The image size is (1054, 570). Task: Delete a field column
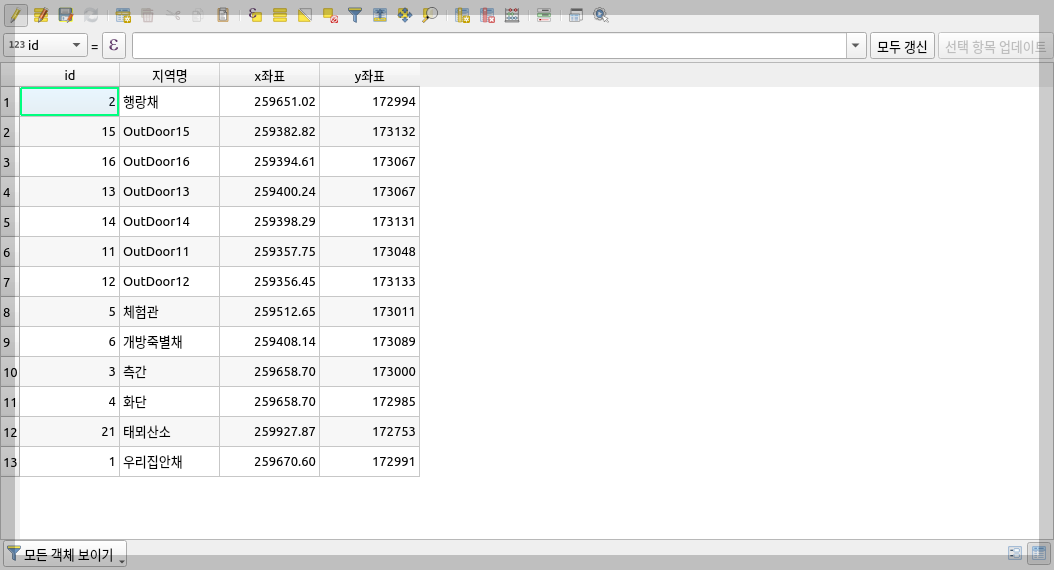tap(487, 15)
